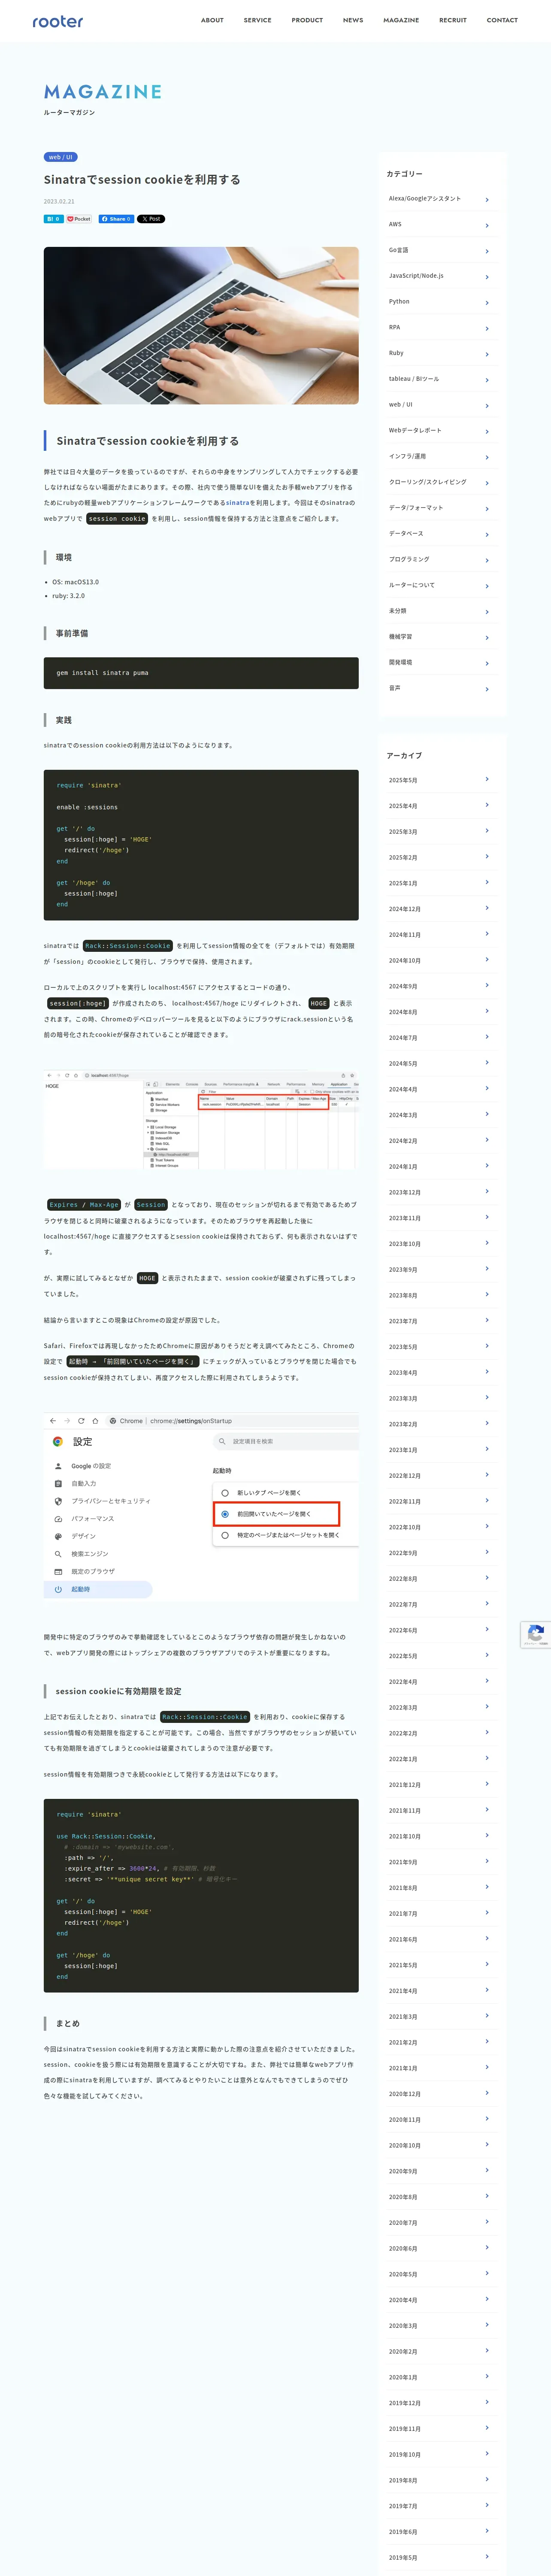Image resolution: width=551 pixels, height=2576 pixels.
Task: Click the Facebook Share button
Action: pyautogui.click(x=116, y=219)
